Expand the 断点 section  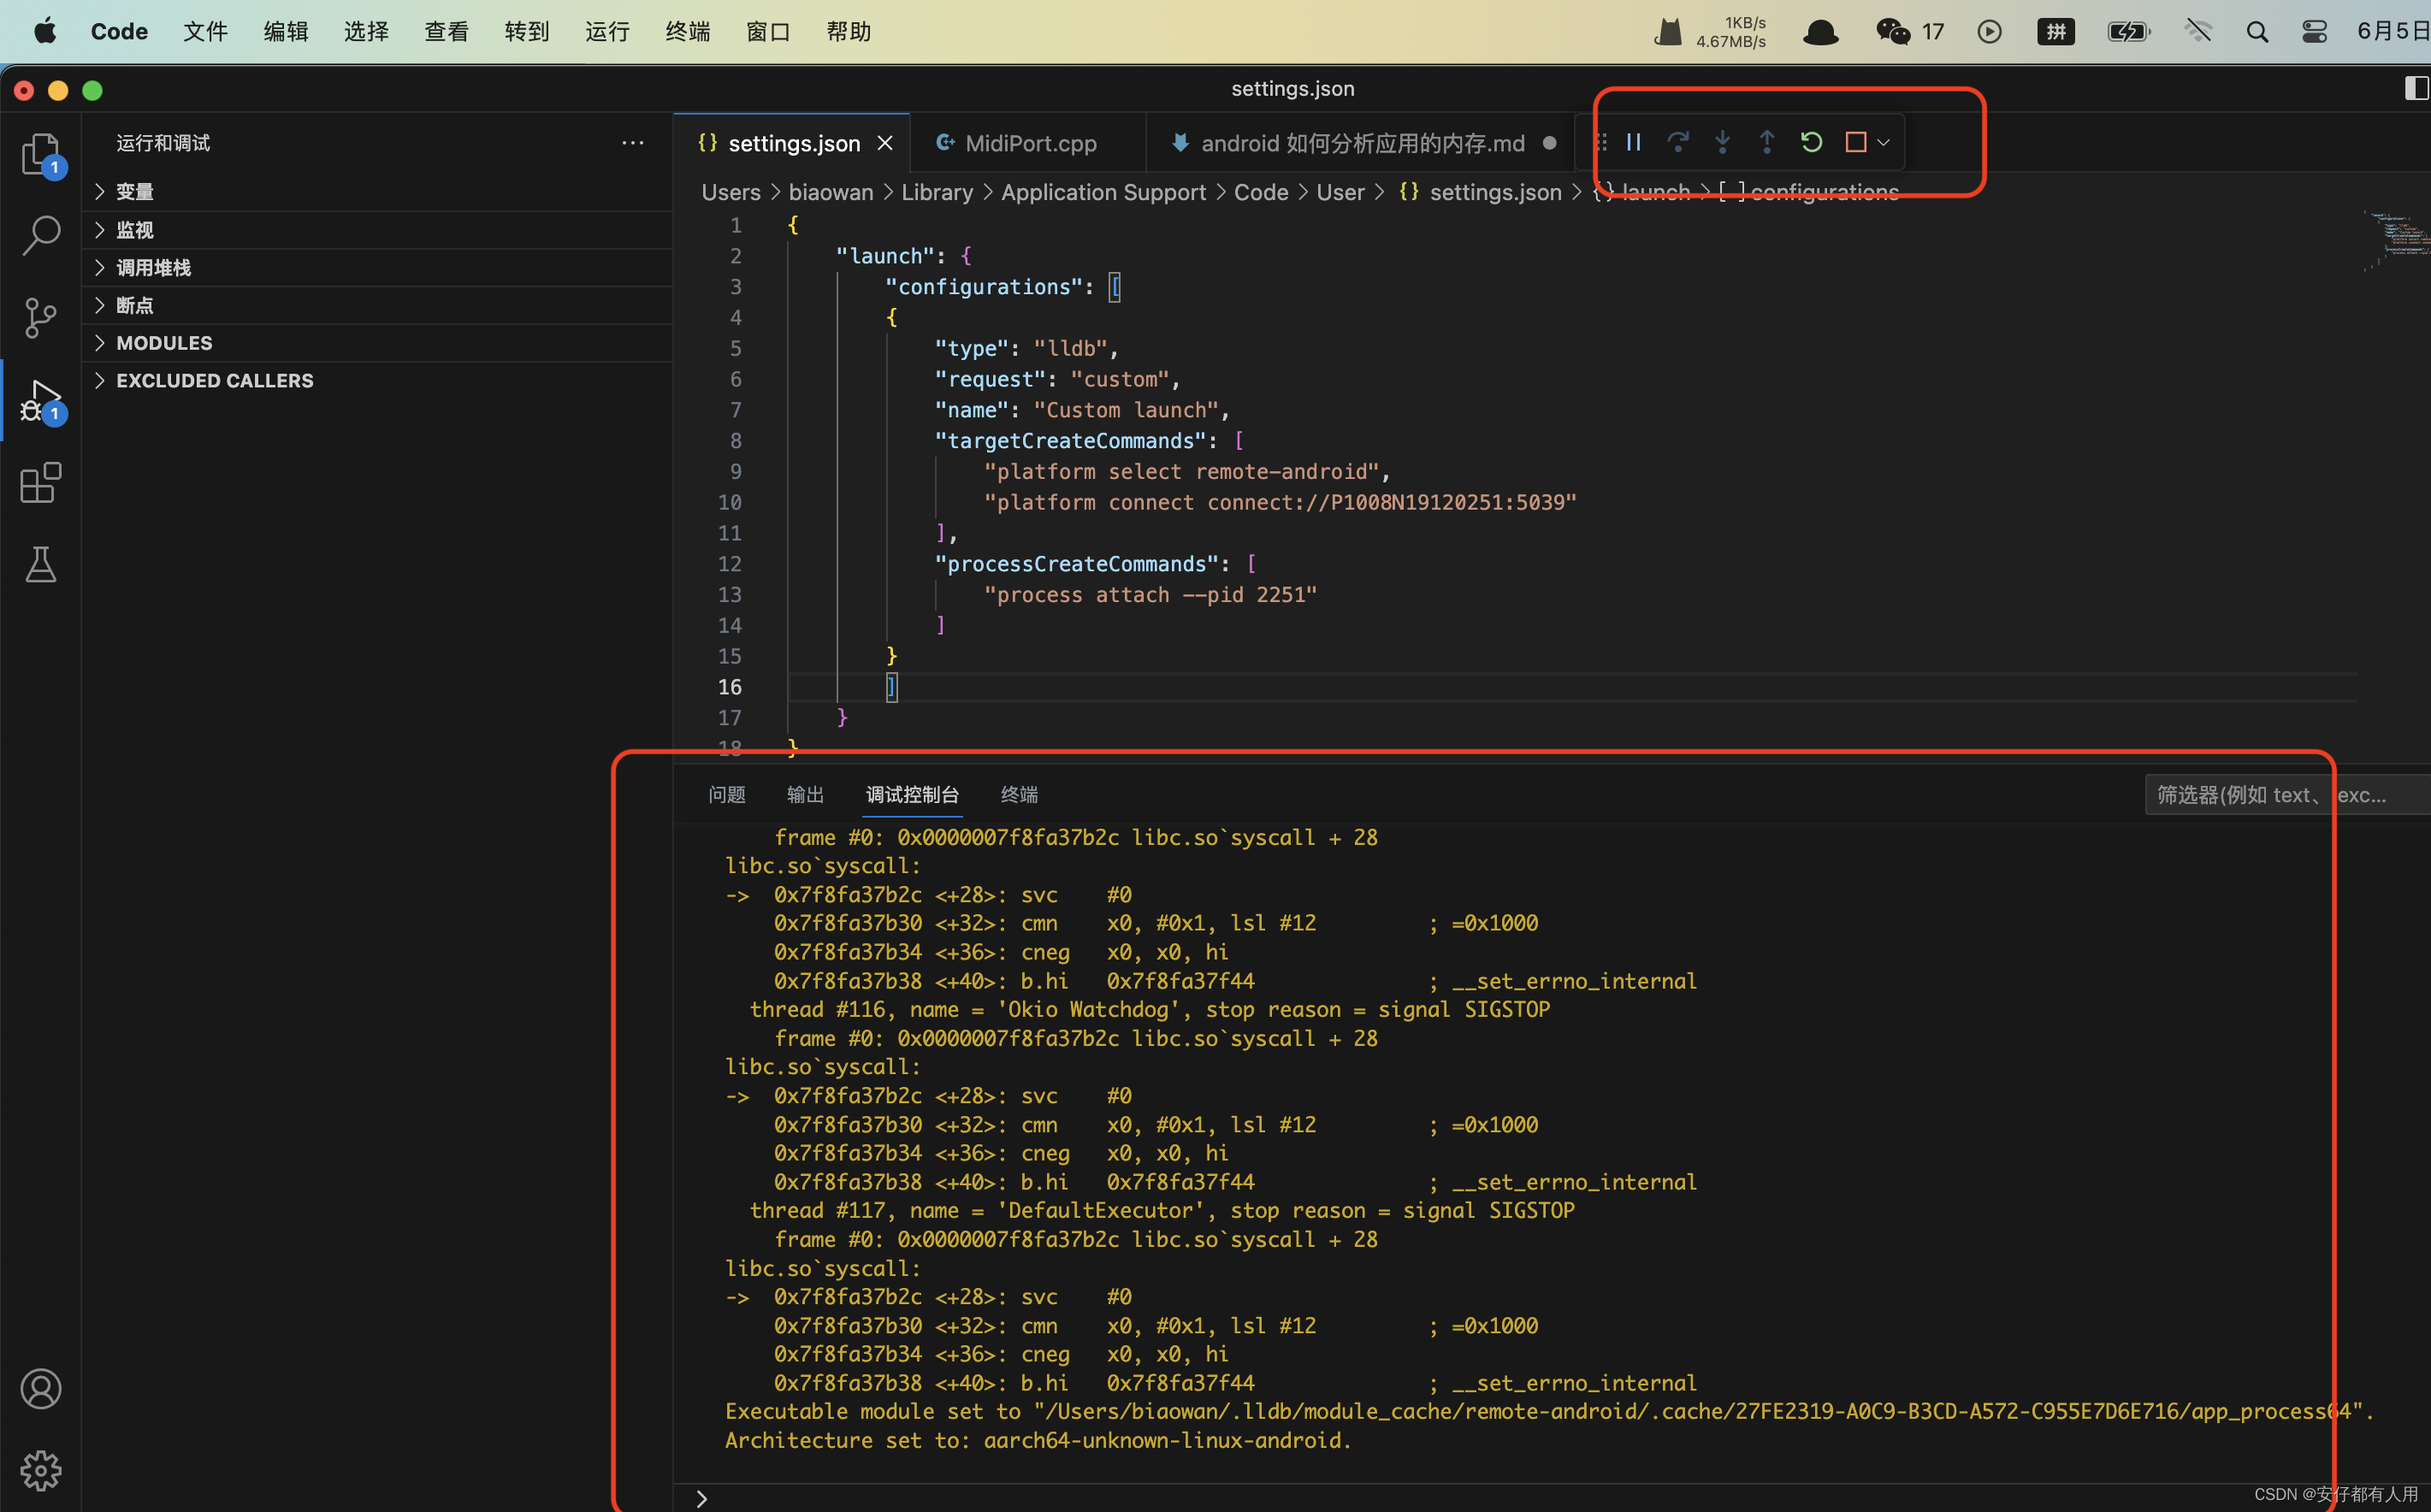(376, 305)
